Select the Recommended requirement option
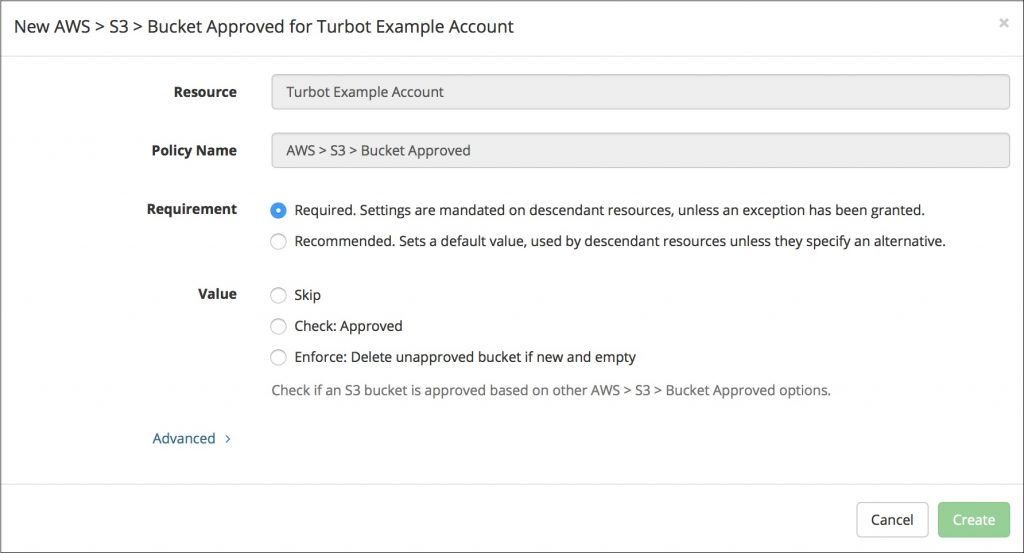This screenshot has height=553, width=1024. [278, 242]
